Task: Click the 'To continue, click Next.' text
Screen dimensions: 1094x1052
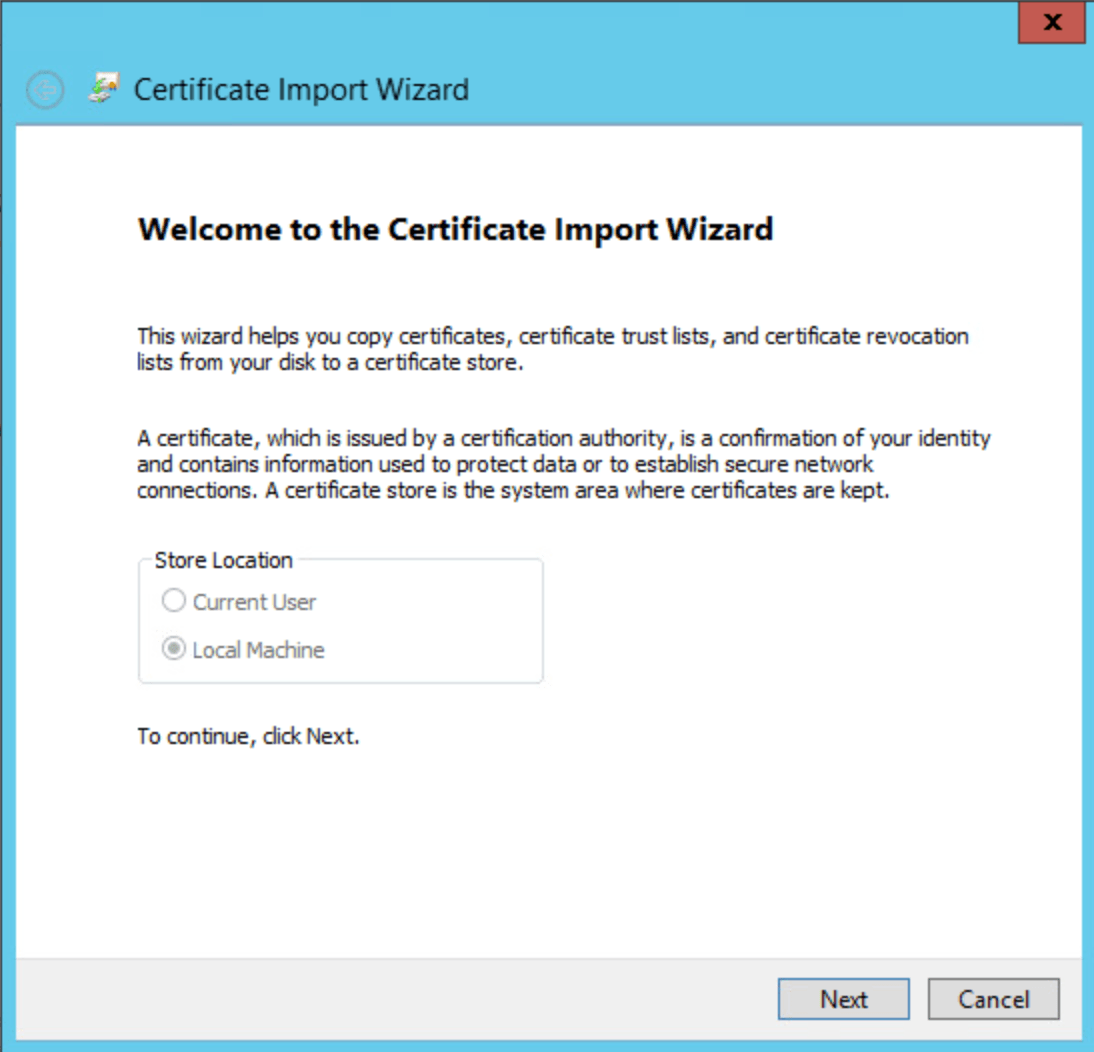Action: 248,737
